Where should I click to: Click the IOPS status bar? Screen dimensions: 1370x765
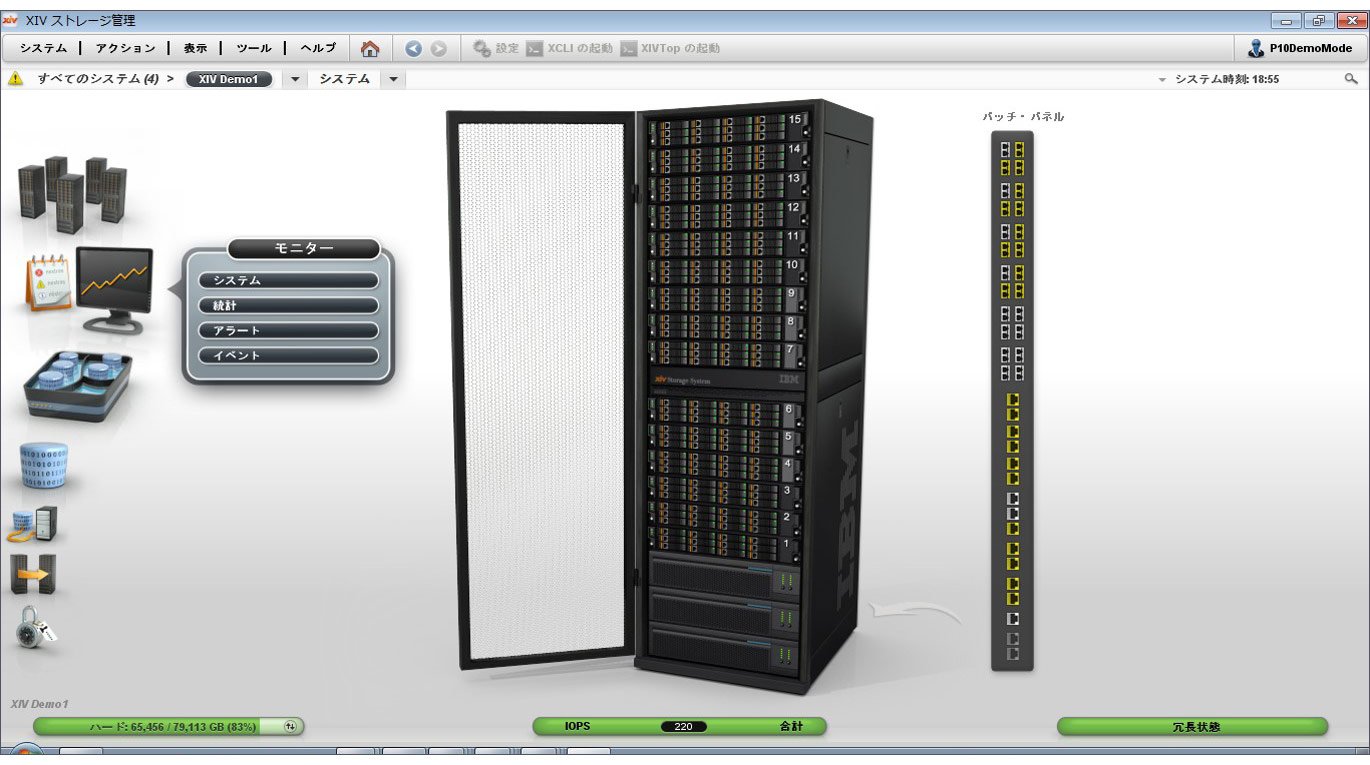pyautogui.click(x=680, y=726)
